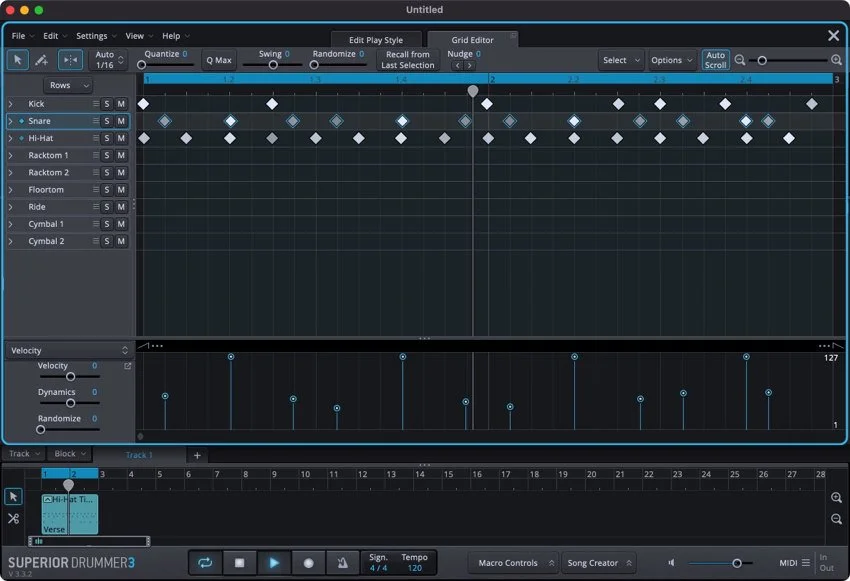Toggle the snap-to-grid tool icon

(x=70, y=60)
